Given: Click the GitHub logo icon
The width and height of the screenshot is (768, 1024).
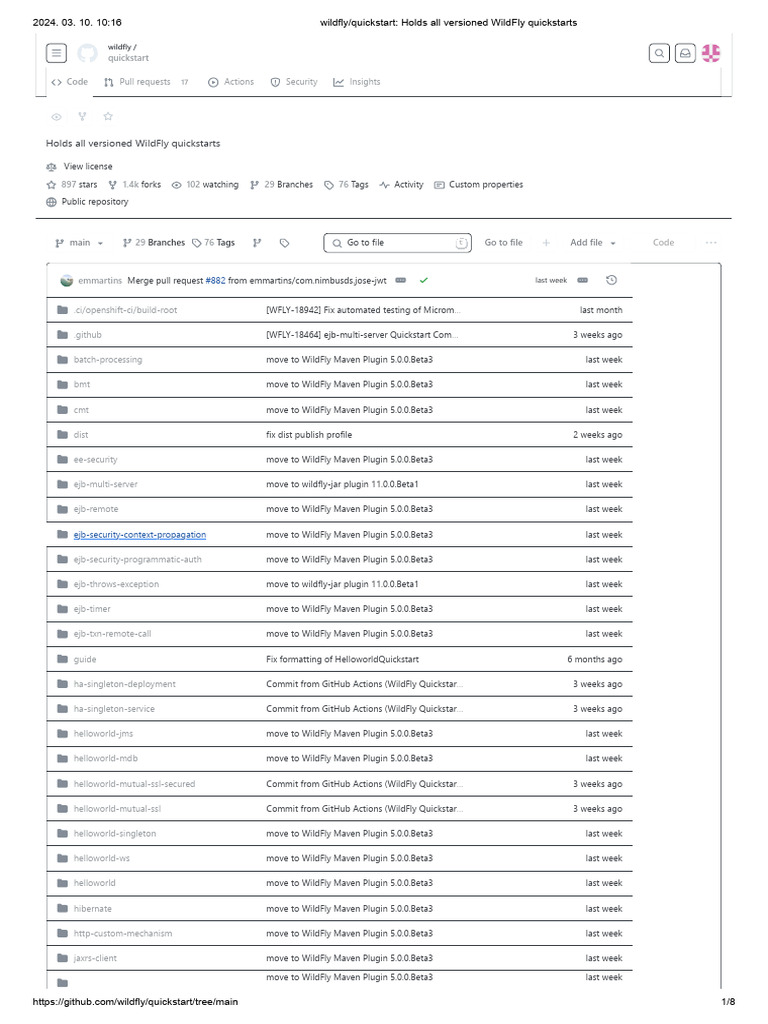Looking at the screenshot, I should [x=87, y=53].
